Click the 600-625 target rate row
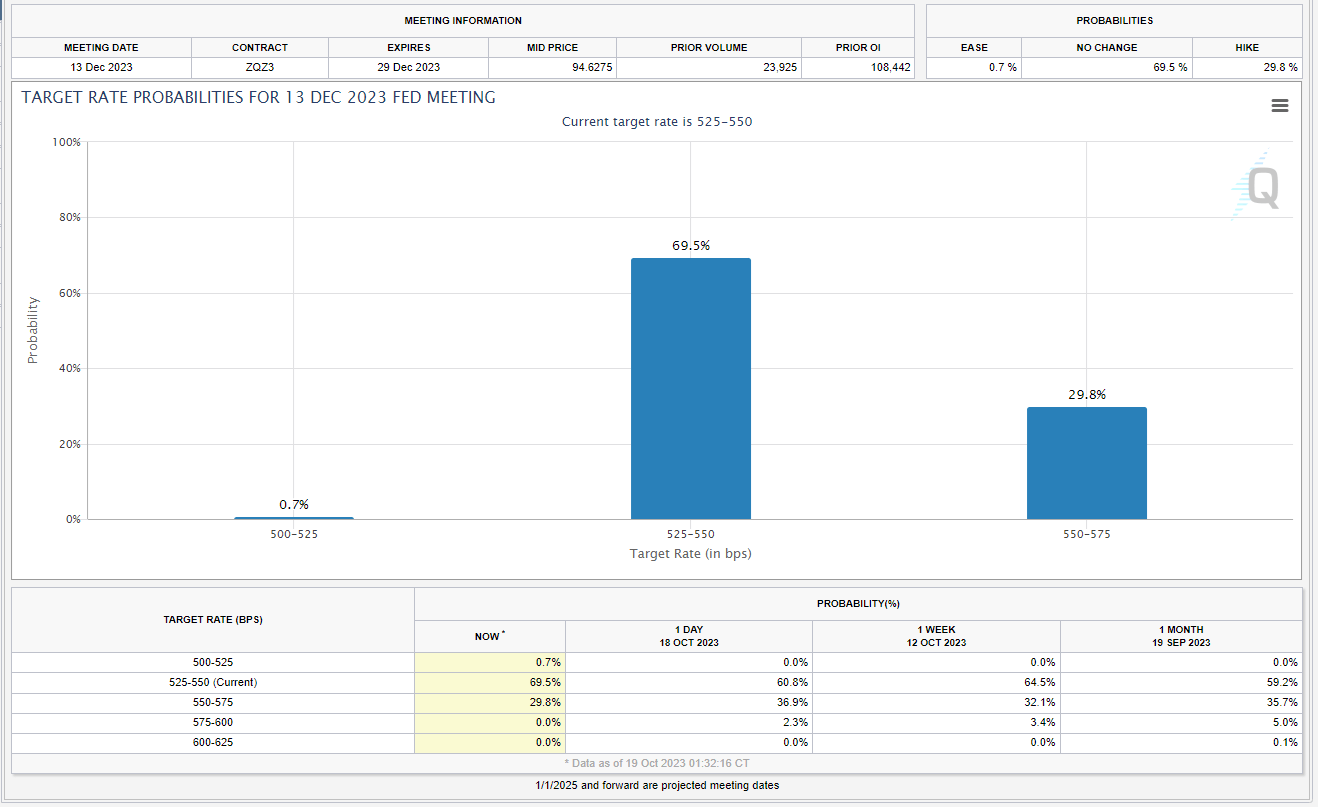Viewport: 1318px width, 807px height. coord(212,742)
